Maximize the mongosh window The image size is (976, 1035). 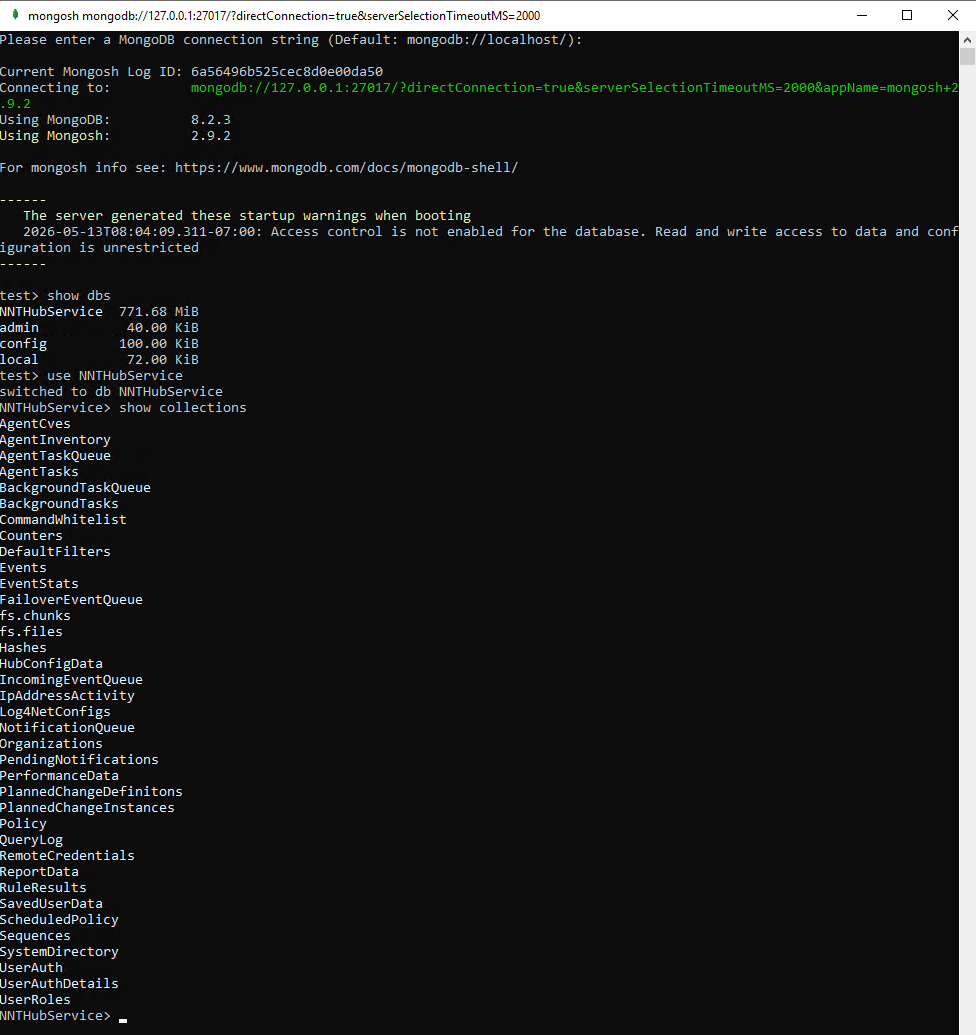tap(907, 15)
